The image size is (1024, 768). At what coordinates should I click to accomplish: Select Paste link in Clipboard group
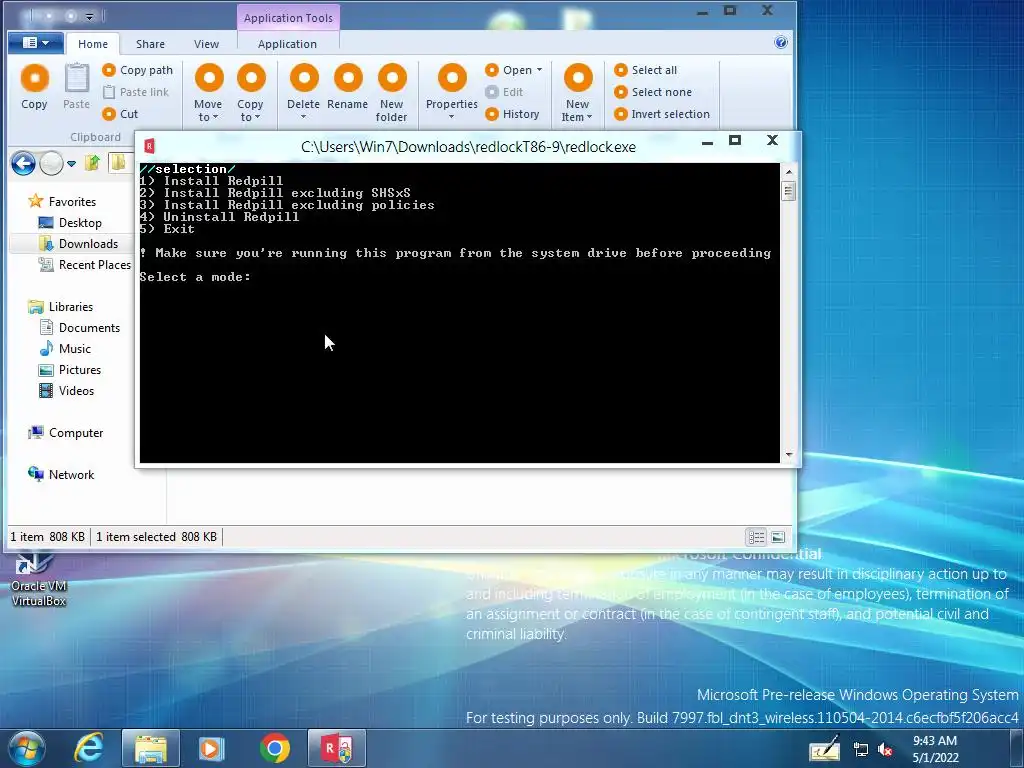[x=136, y=92]
